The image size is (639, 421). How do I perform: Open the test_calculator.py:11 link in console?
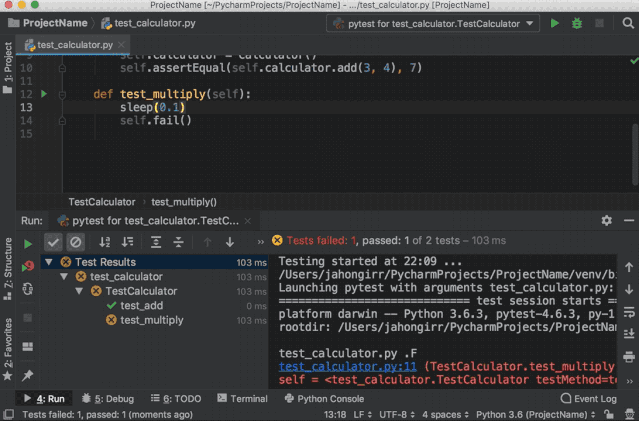click(x=348, y=366)
